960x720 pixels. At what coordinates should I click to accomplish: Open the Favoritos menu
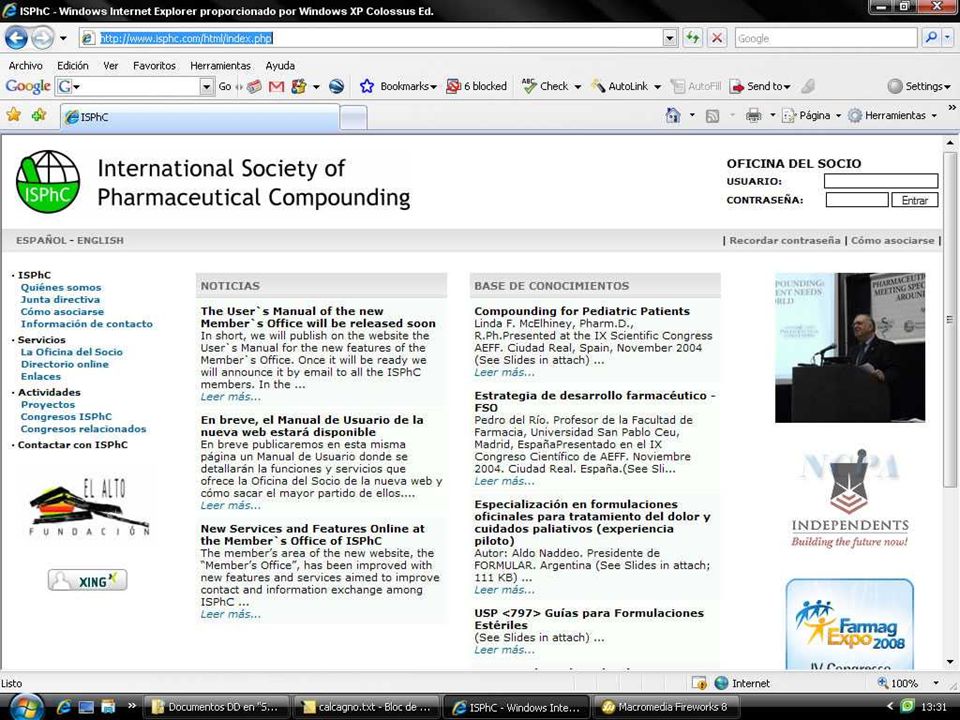tap(154, 66)
